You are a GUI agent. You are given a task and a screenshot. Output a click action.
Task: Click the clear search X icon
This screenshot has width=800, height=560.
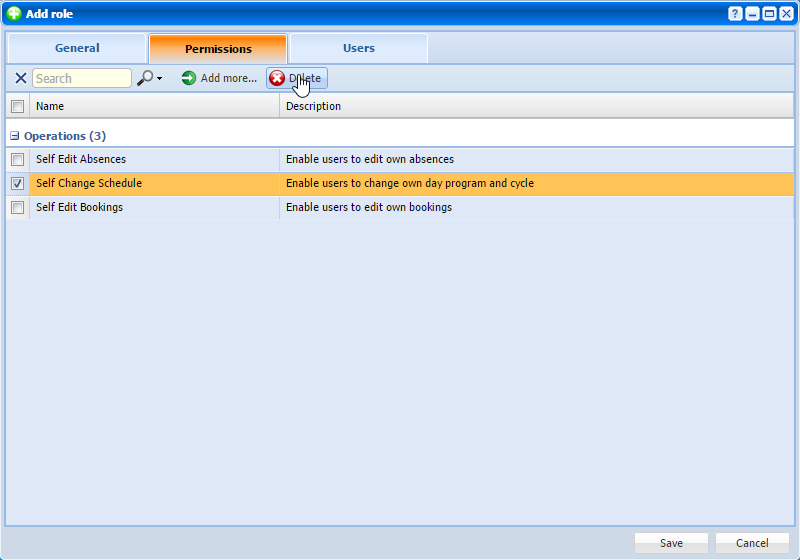(x=20, y=78)
